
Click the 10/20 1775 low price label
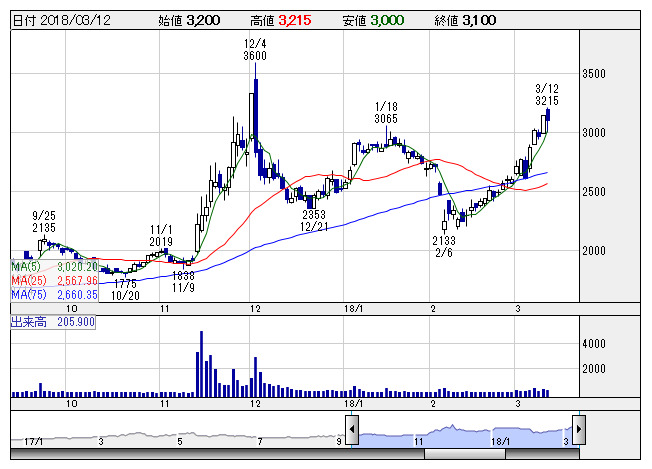pos(125,290)
